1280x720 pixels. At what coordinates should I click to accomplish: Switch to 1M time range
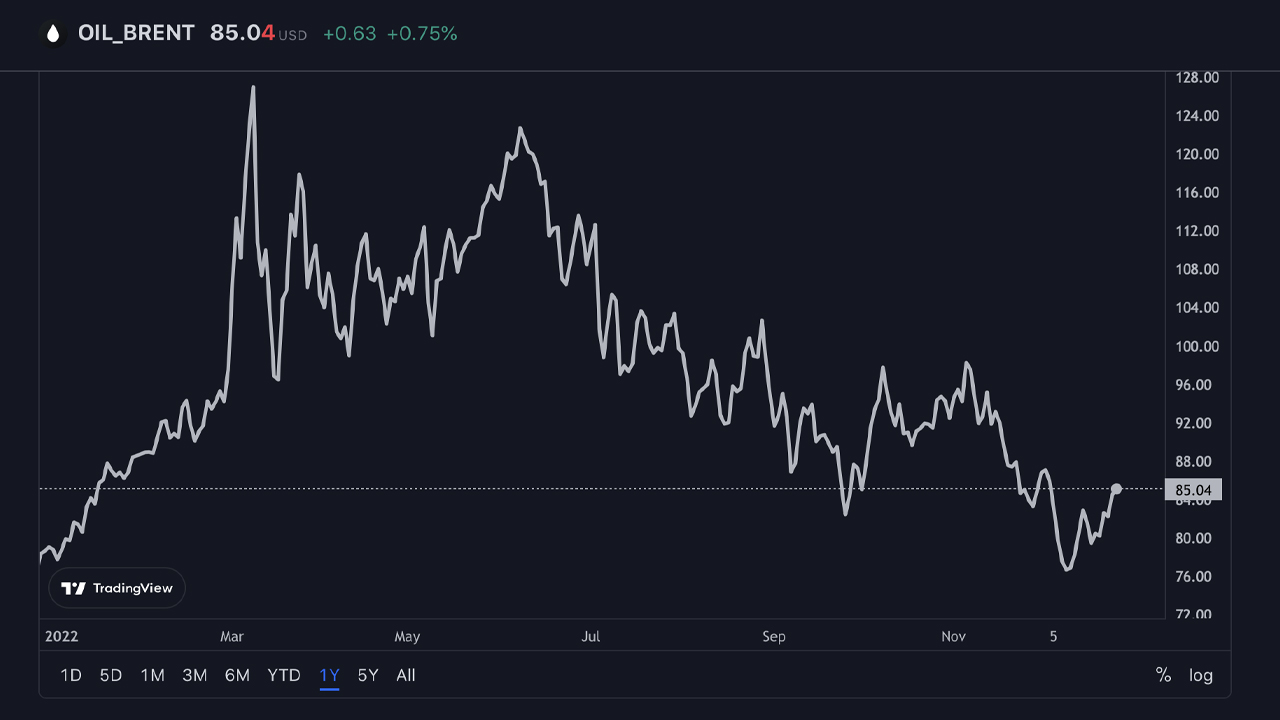point(152,675)
